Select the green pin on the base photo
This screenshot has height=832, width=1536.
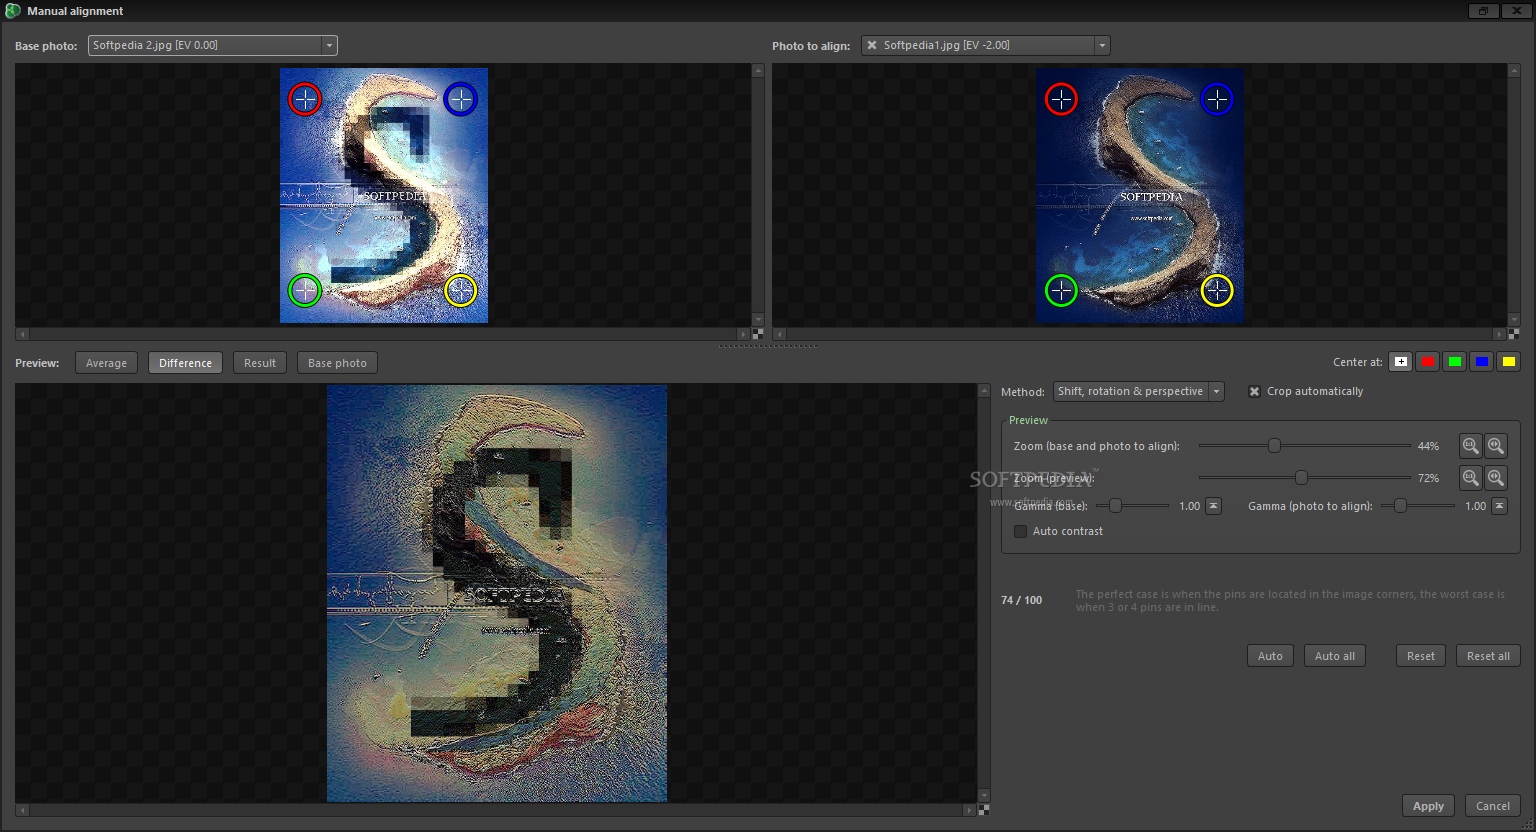305,290
